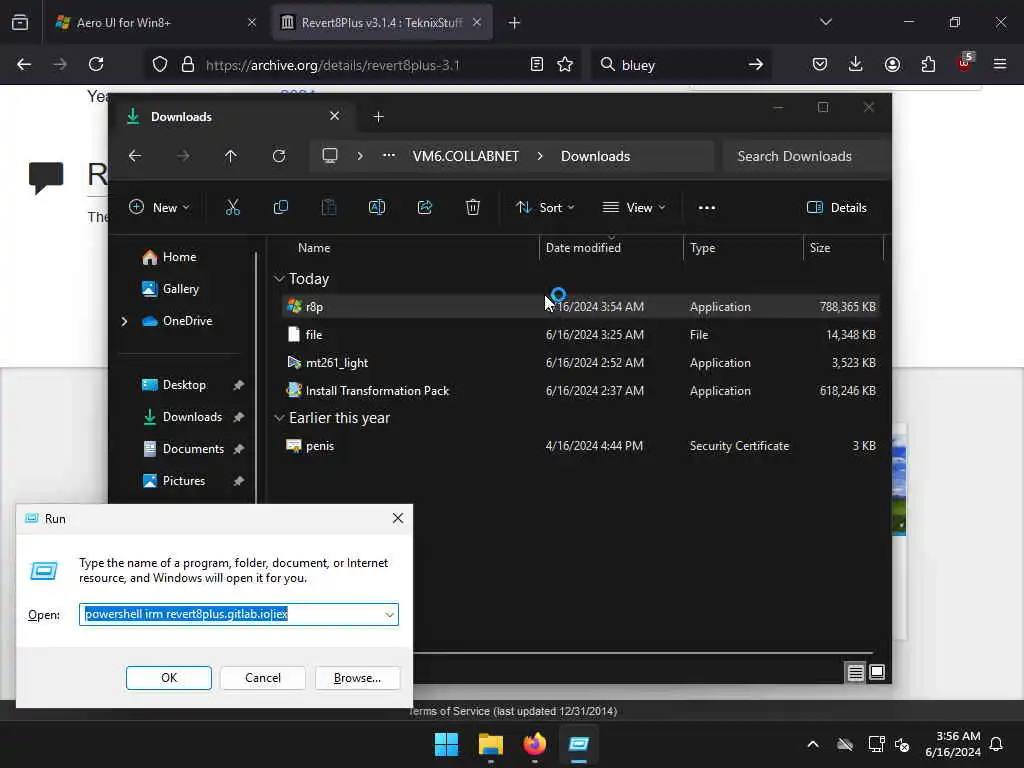The width and height of the screenshot is (1024, 768).
Task: Click the Downloads breadcrumb in address bar
Action: coord(595,156)
